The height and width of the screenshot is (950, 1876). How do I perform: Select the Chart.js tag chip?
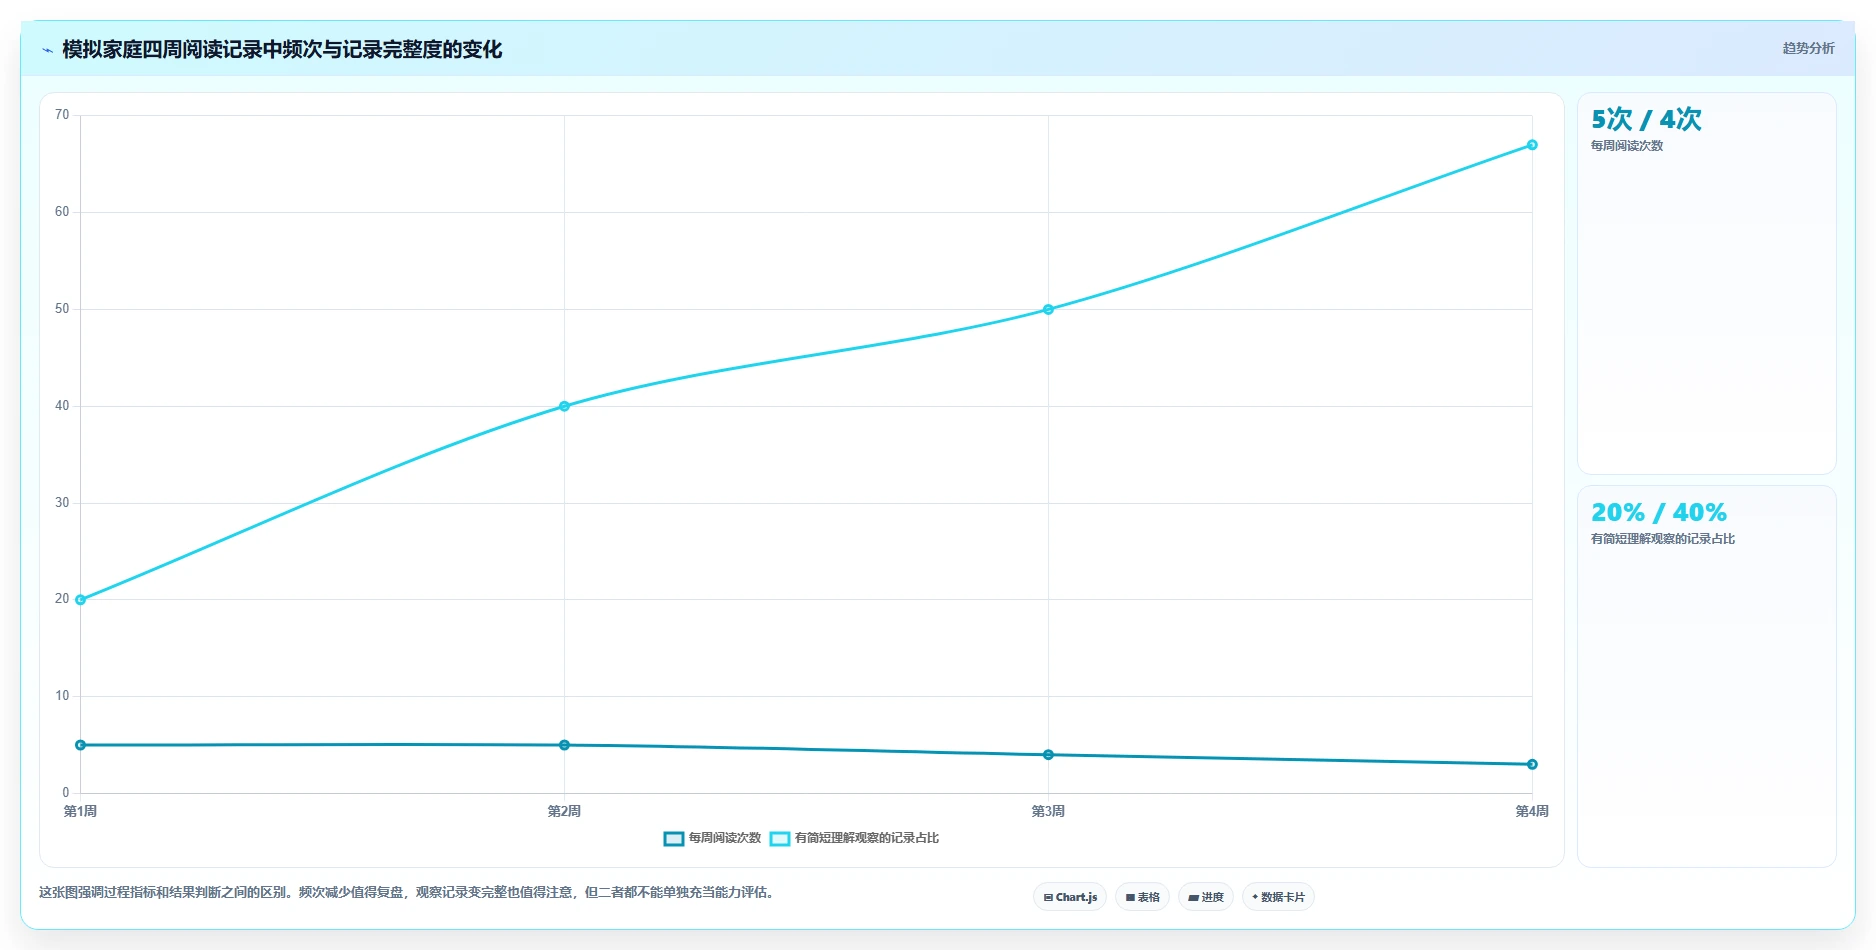(1070, 897)
